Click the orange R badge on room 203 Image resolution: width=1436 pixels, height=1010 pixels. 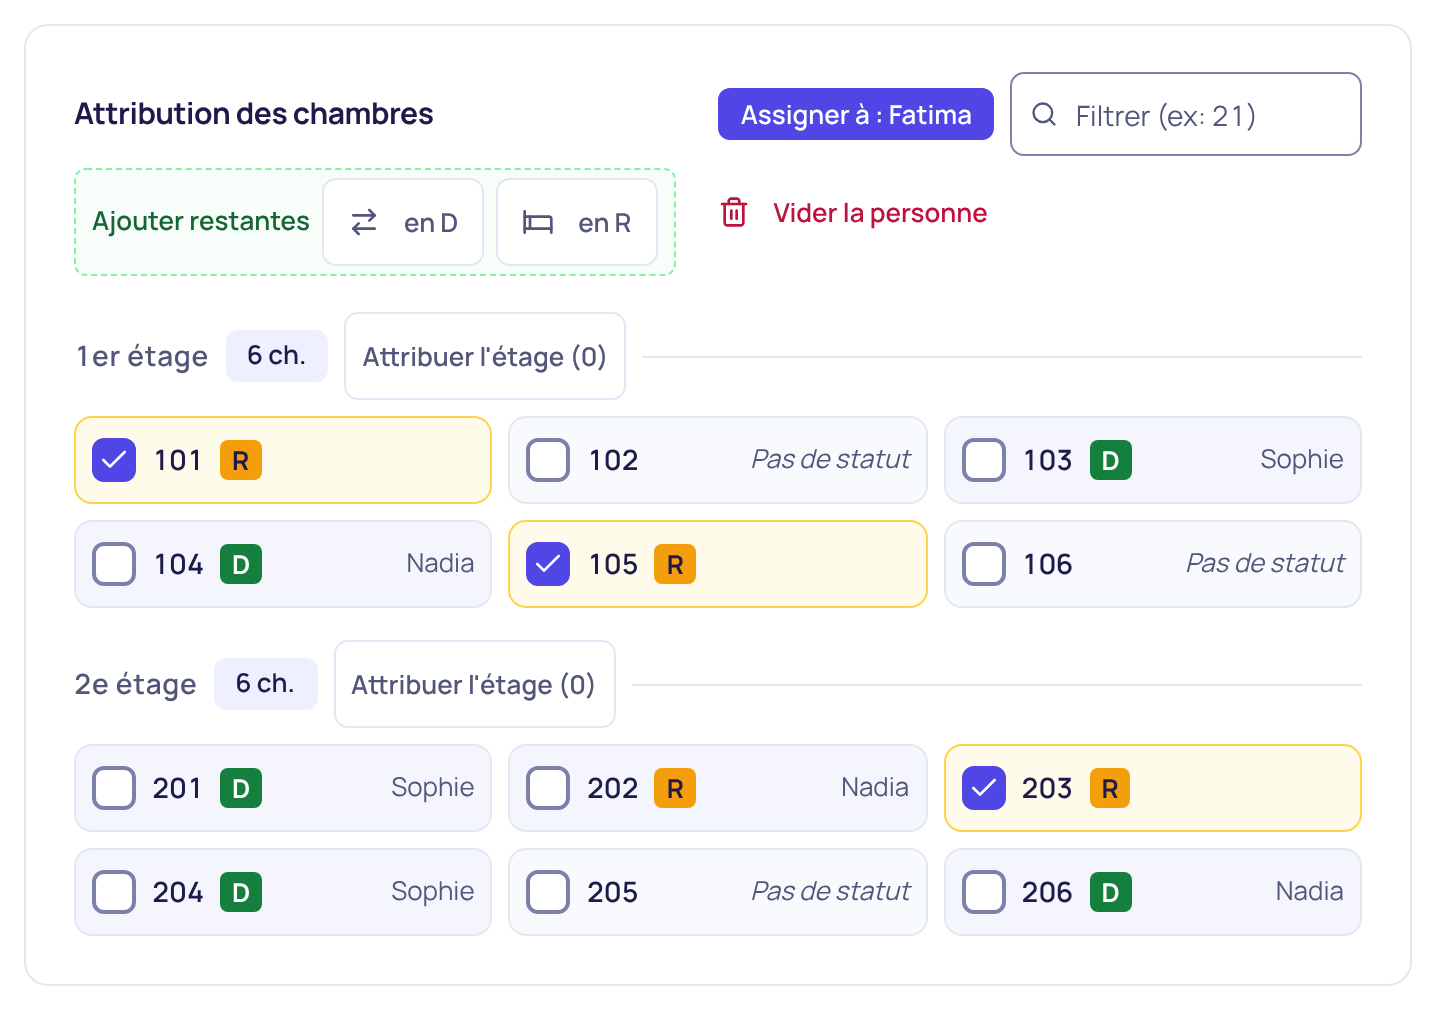pyautogui.click(x=1110, y=788)
